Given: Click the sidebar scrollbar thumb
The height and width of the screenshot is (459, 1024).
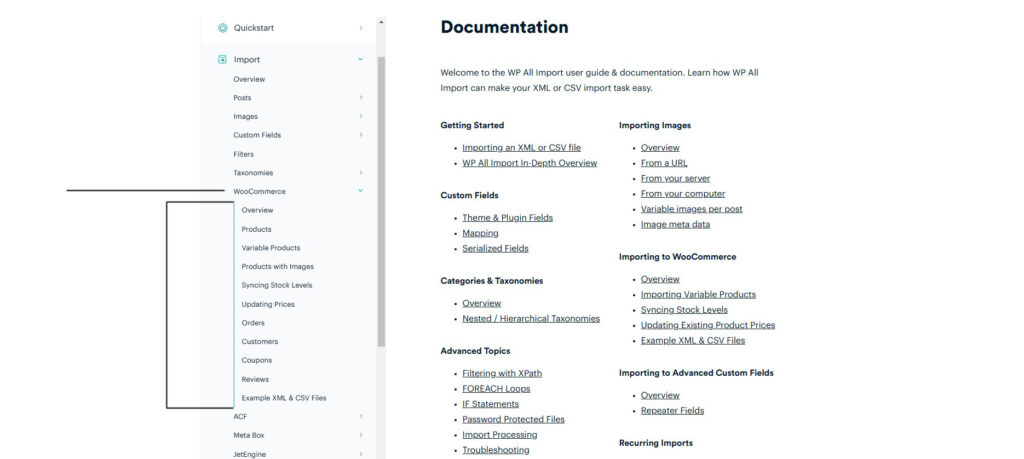Looking at the screenshot, I should pos(381,201).
